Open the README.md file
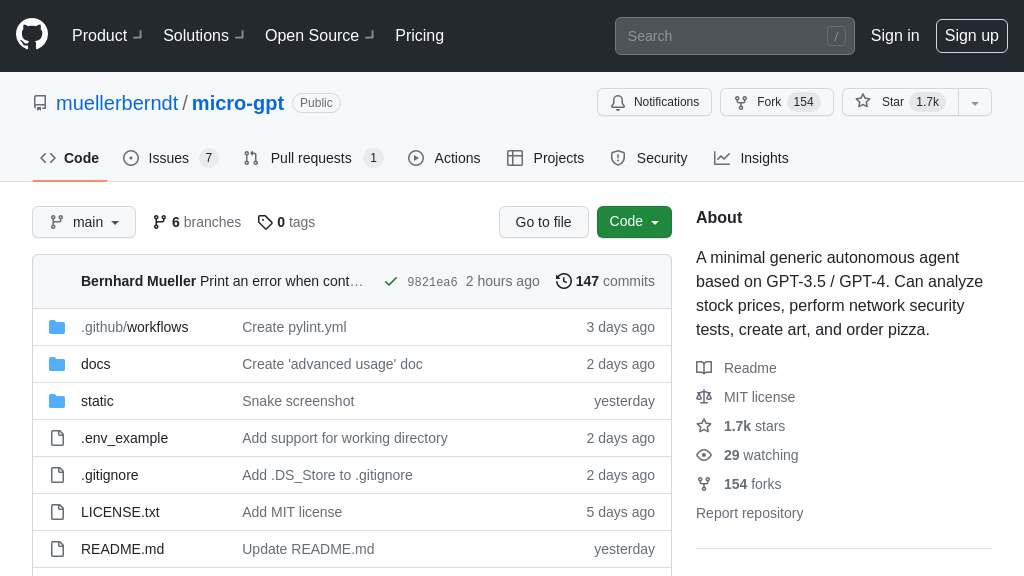 click(x=122, y=549)
